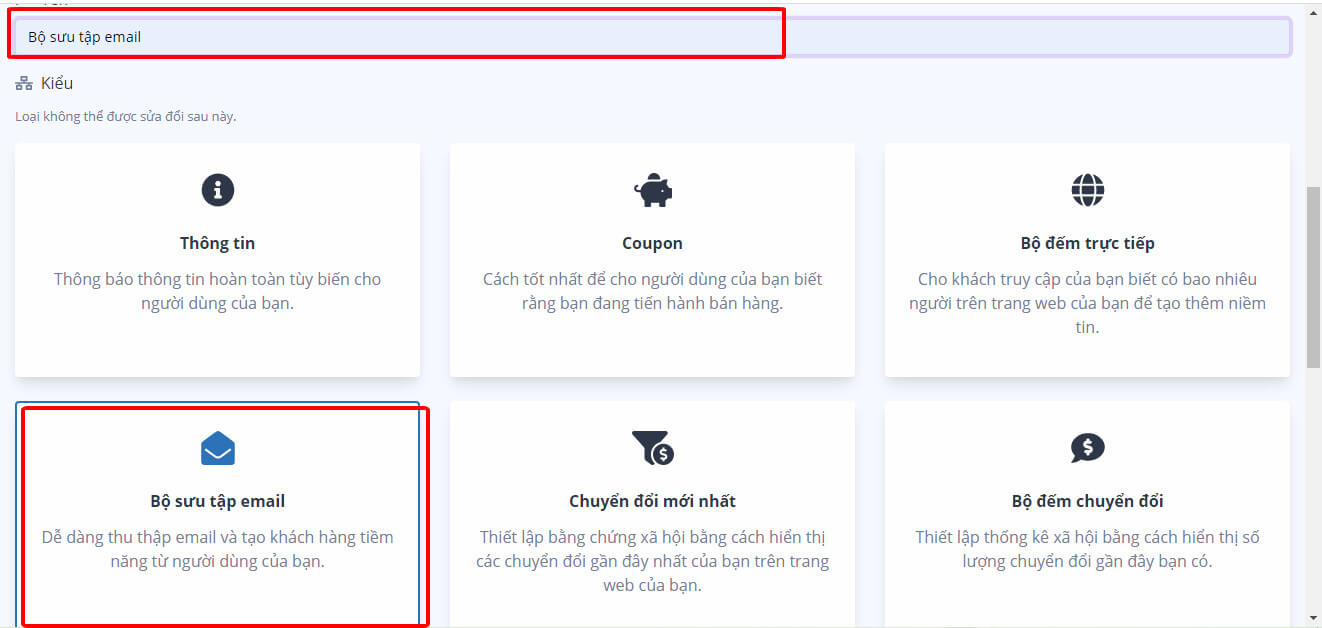
Task: Click the scrollbar up arrow
Action: point(1313,10)
